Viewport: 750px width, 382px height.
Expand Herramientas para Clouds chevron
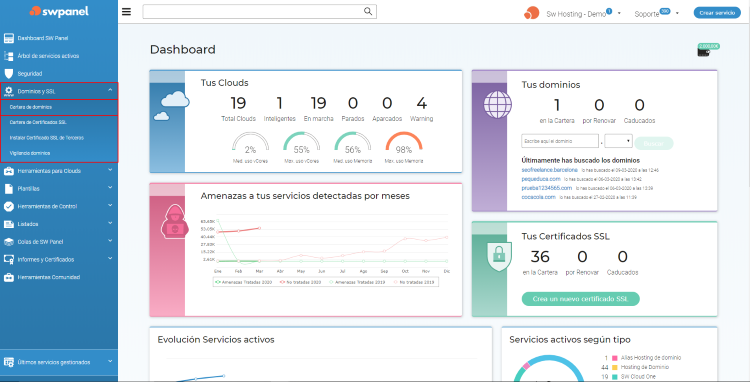110,170
